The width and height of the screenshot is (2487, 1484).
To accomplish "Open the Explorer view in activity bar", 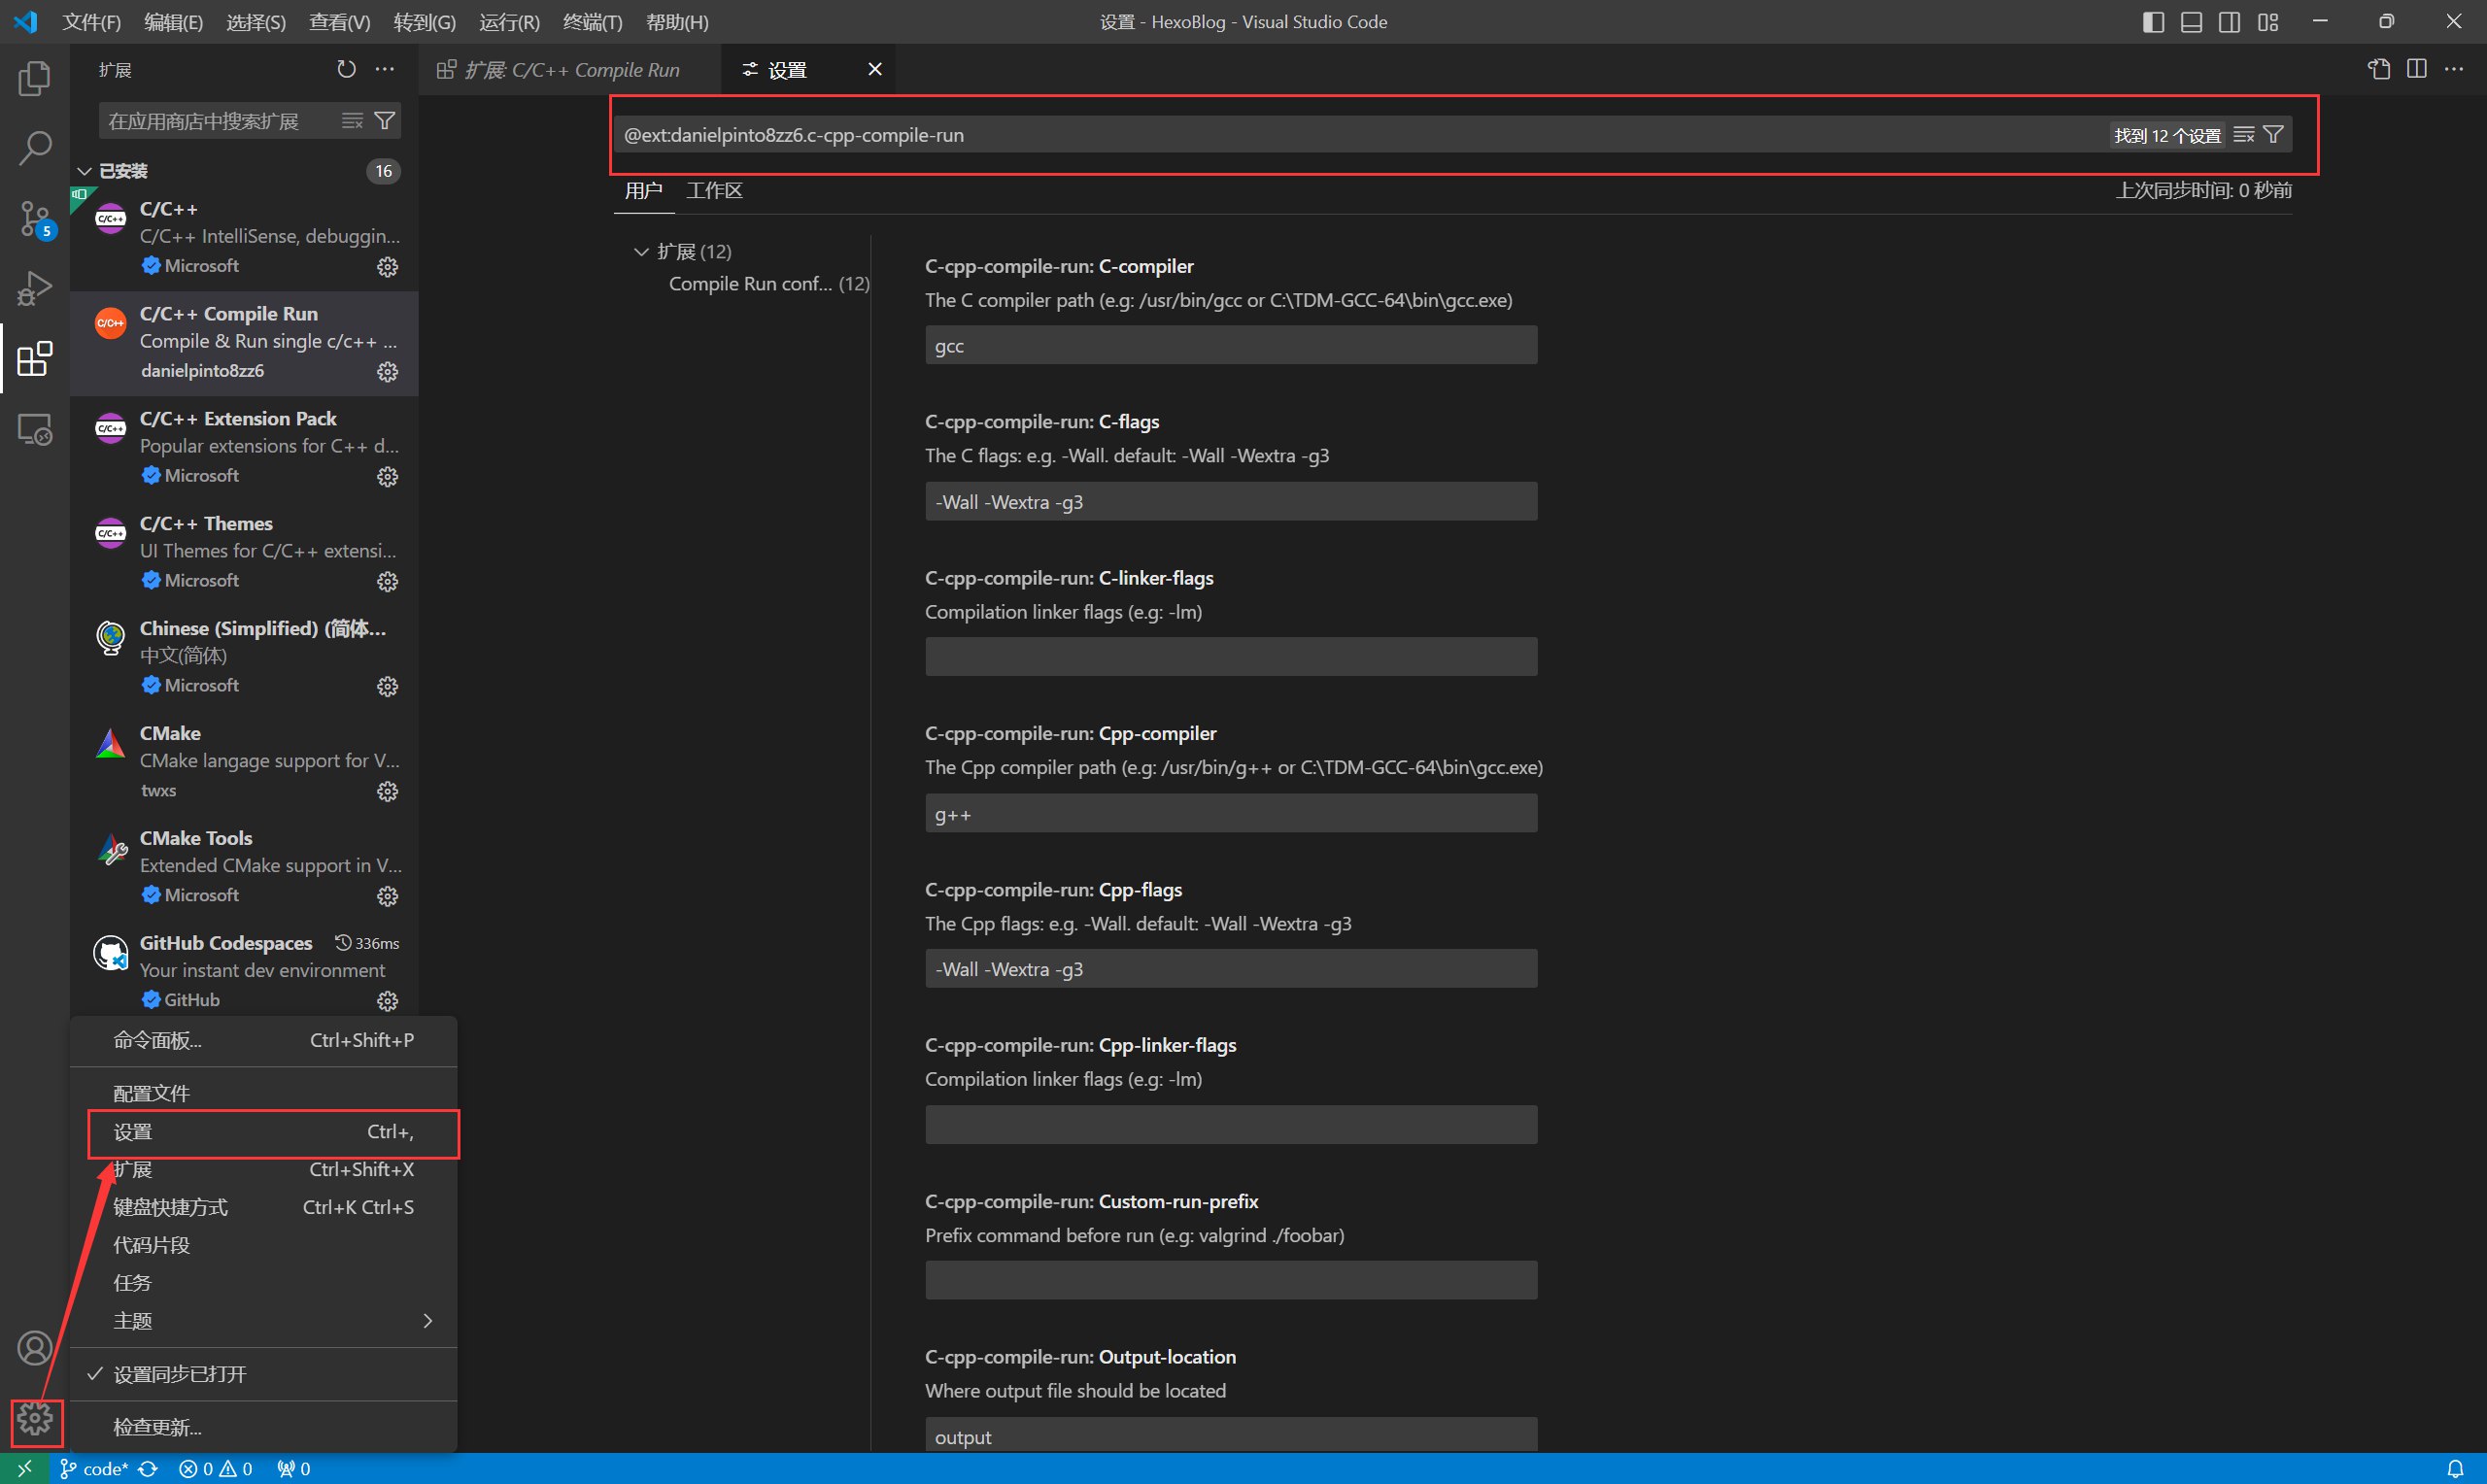I will [x=34, y=78].
